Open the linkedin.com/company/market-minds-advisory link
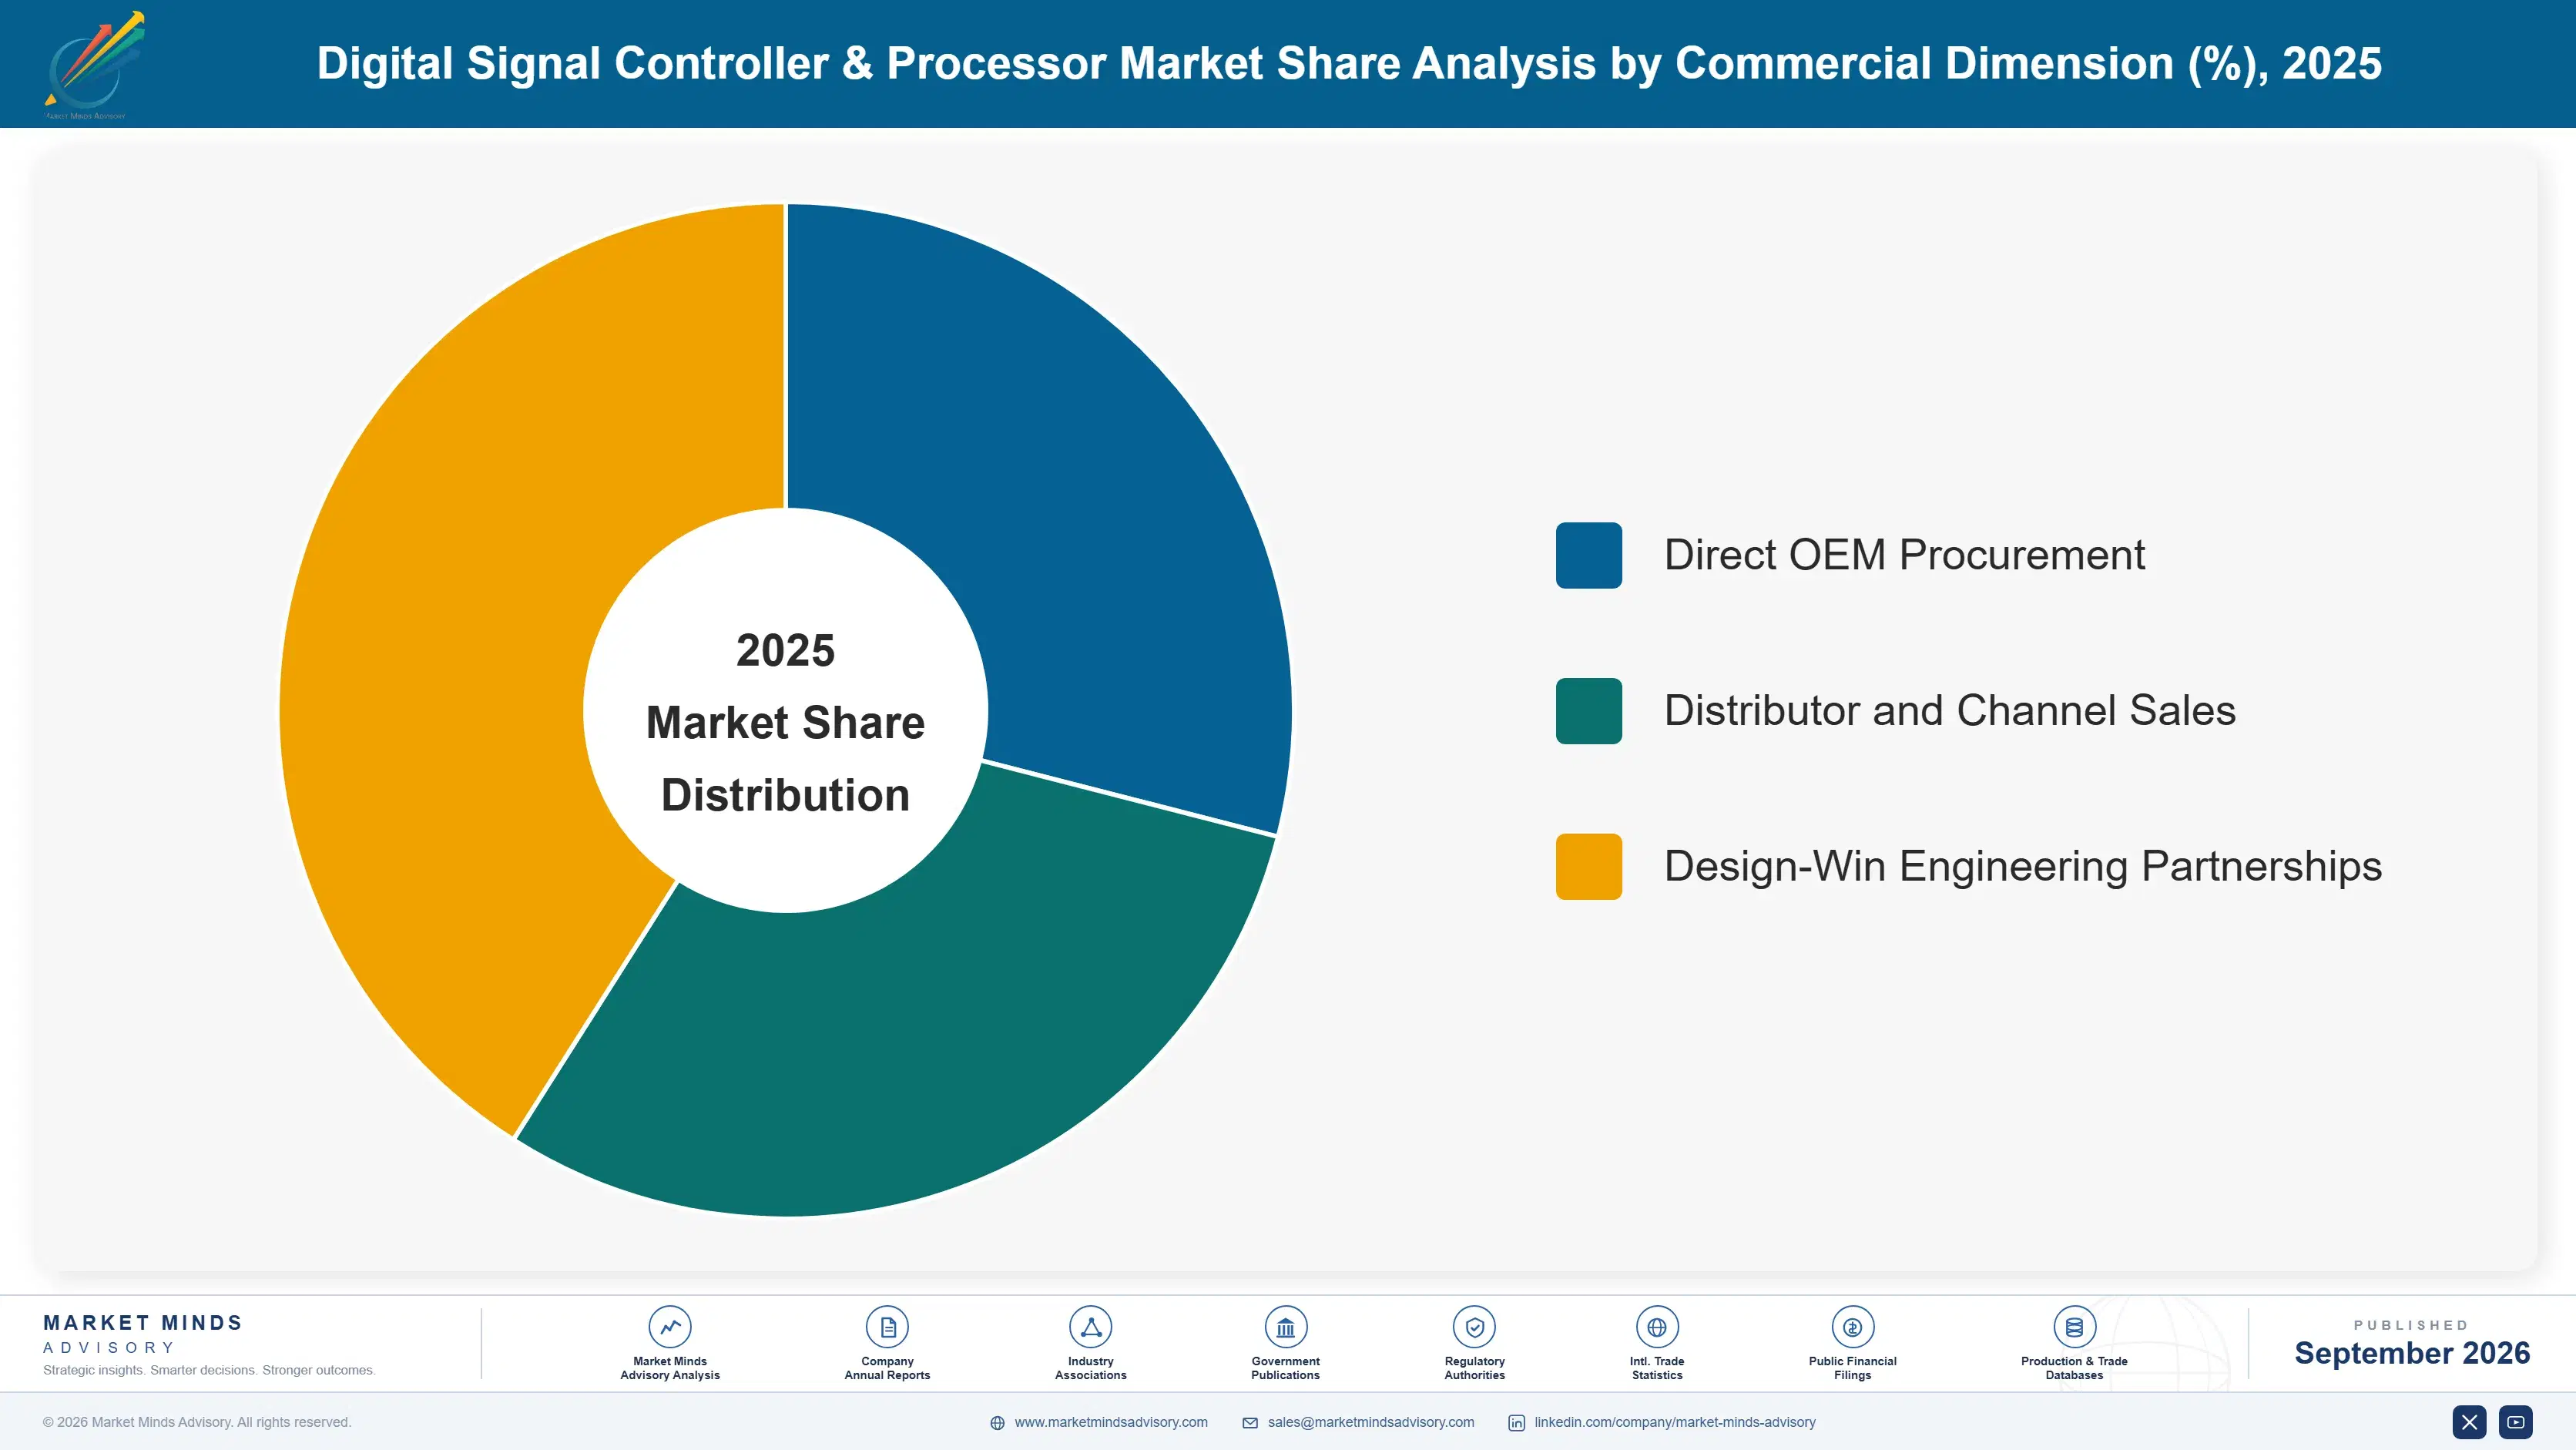Image resolution: width=2576 pixels, height=1450 pixels. coord(1675,1422)
